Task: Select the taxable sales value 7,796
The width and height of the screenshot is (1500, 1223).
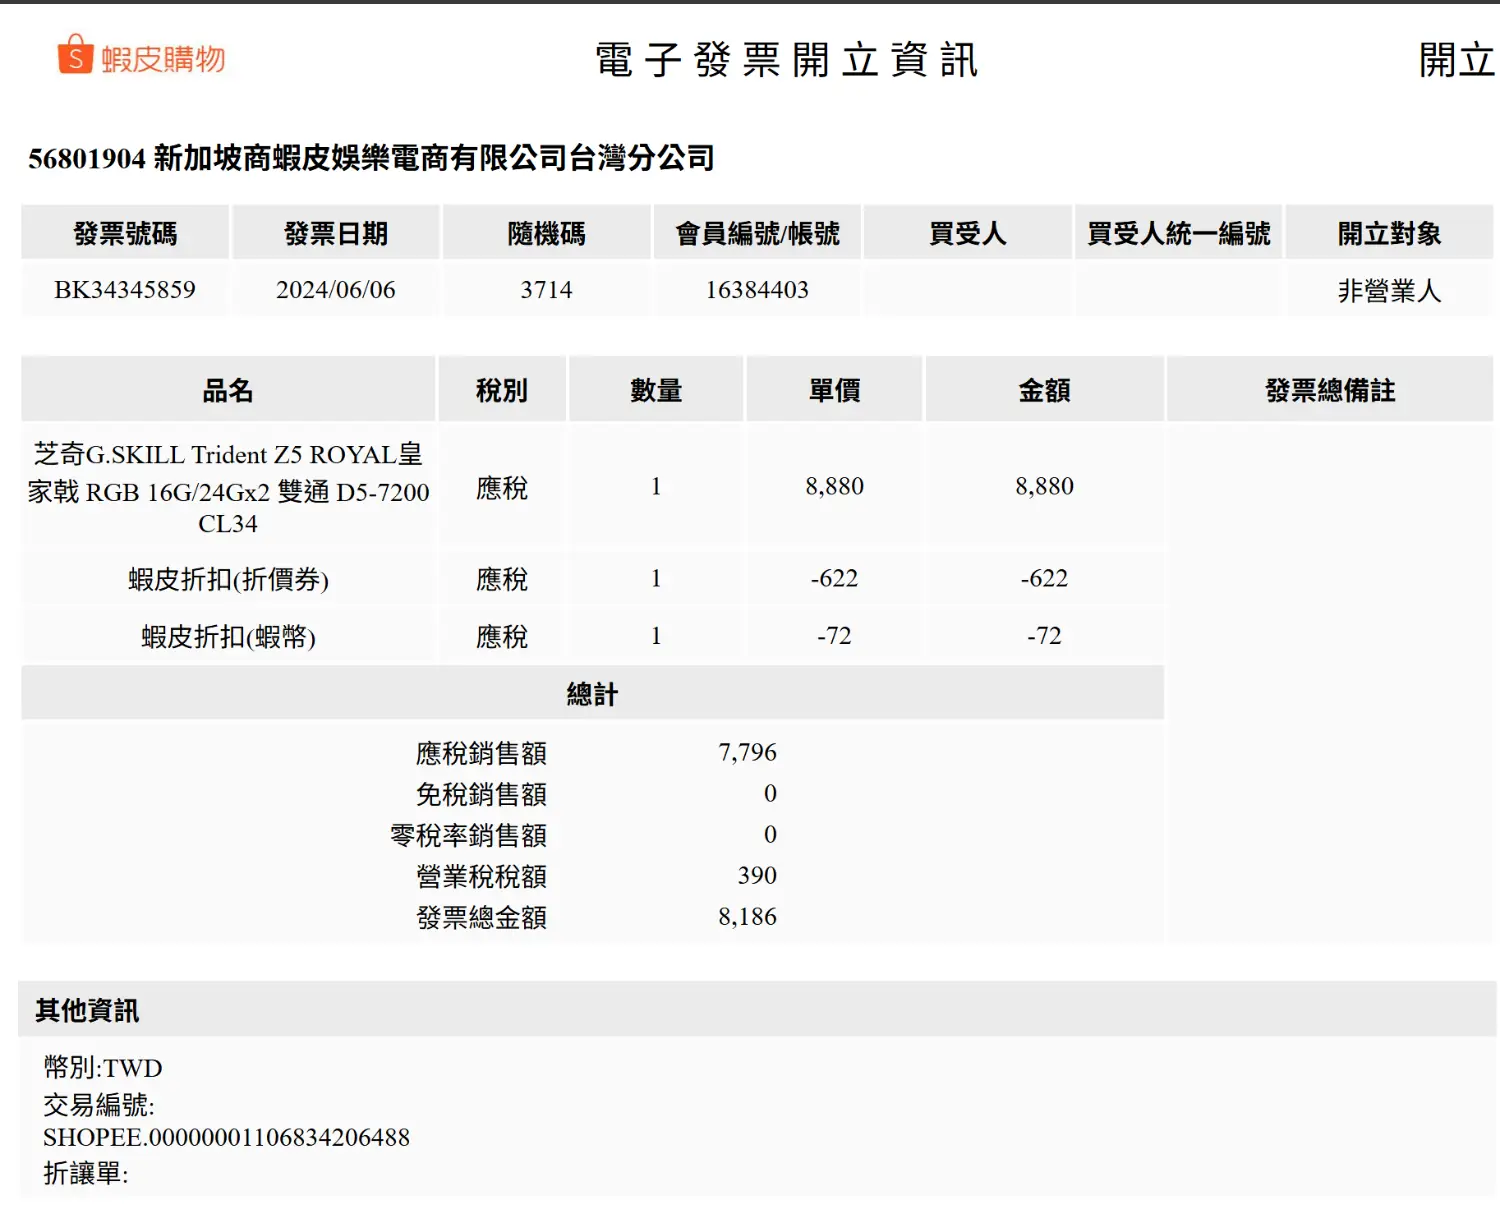Action: coord(747,752)
